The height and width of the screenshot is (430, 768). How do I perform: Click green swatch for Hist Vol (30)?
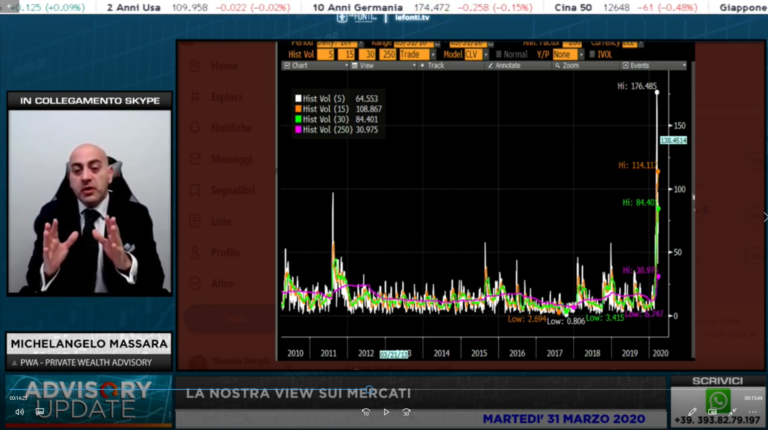(298, 119)
